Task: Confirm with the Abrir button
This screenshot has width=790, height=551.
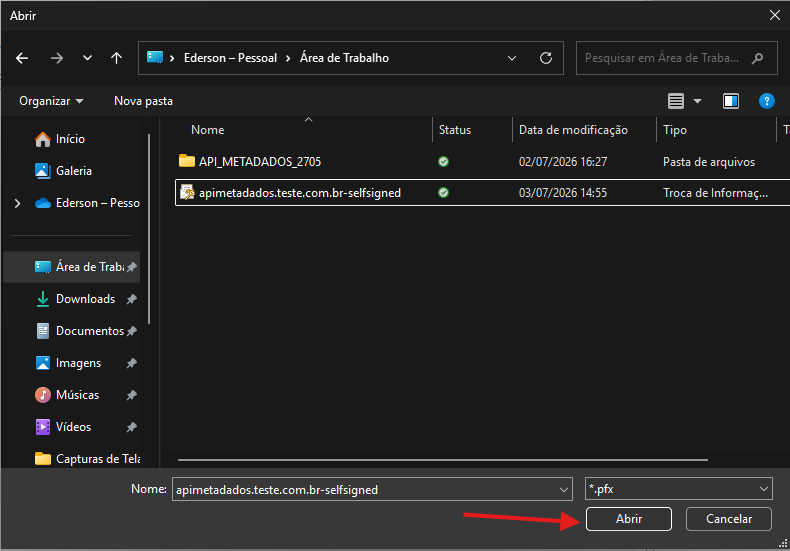Action: point(628,519)
